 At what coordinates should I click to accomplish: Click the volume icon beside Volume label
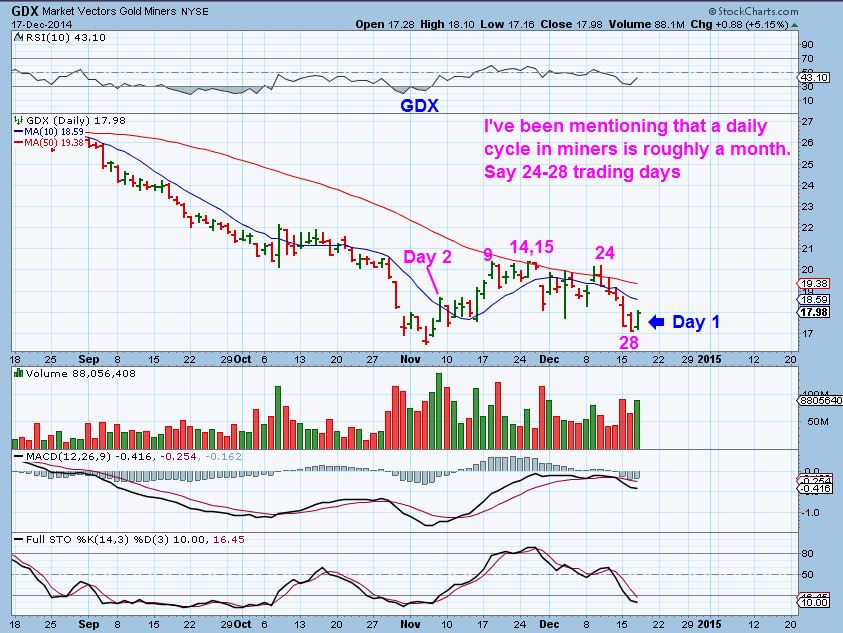click(x=18, y=373)
